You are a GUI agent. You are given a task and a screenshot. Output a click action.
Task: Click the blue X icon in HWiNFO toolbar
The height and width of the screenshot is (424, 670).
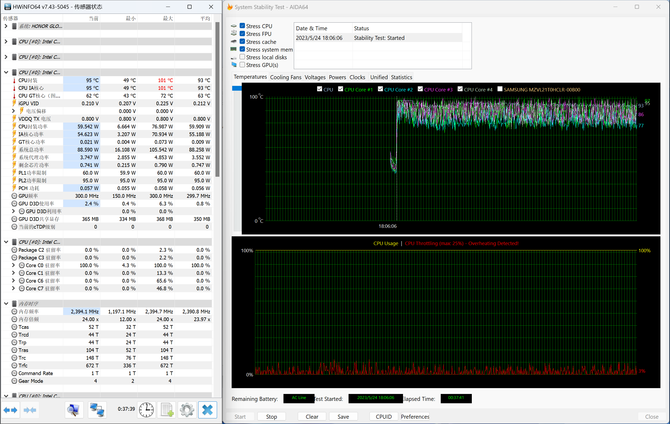tap(207, 410)
